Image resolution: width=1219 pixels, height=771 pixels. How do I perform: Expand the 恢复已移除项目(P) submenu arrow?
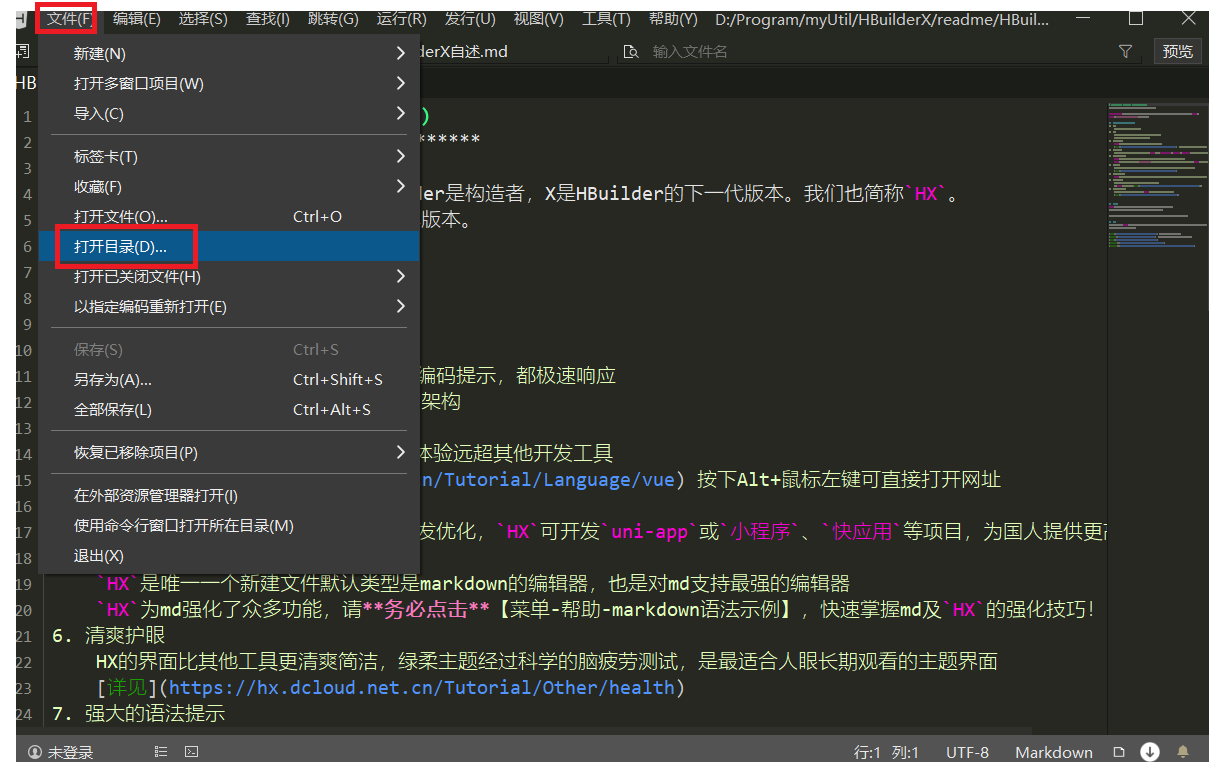coord(400,452)
